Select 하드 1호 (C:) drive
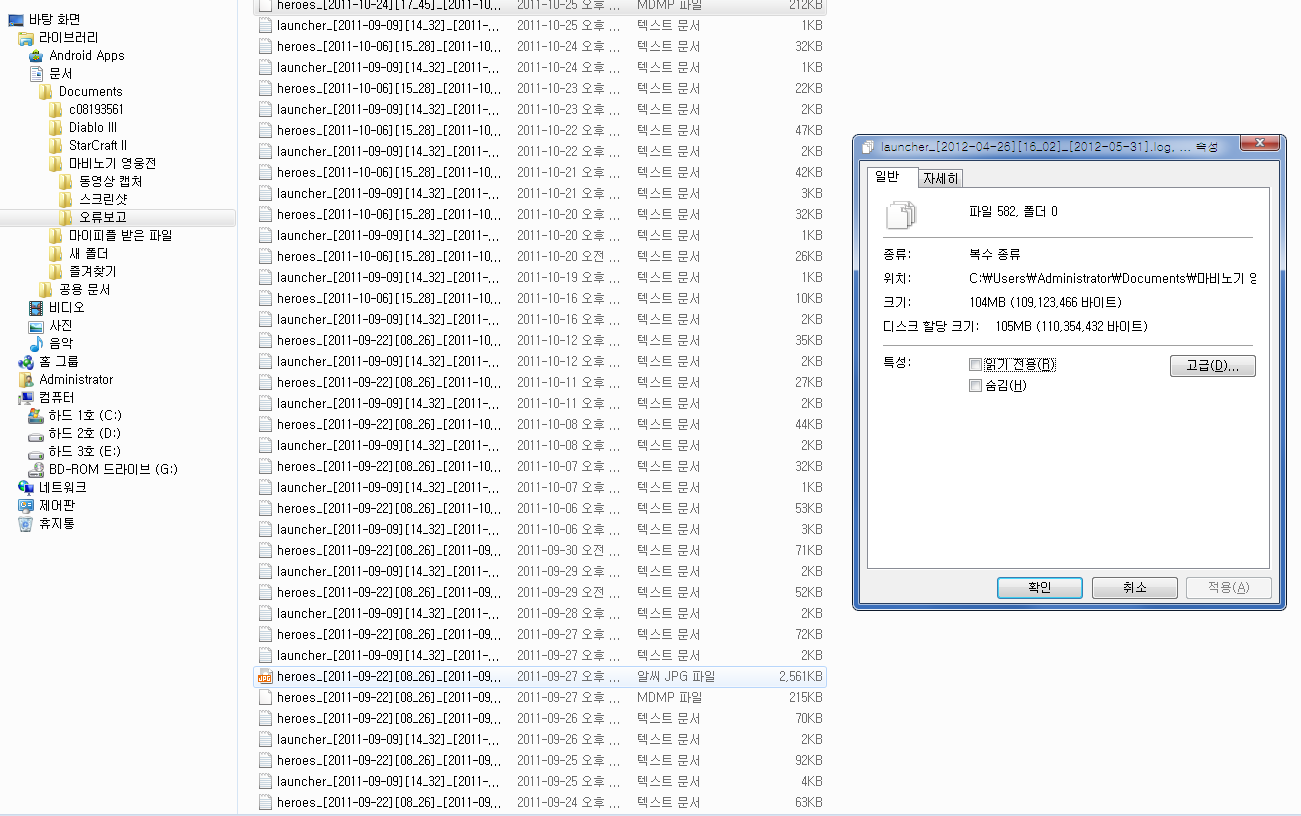Viewport: 1301px width, 816px height. click(84, 416)
